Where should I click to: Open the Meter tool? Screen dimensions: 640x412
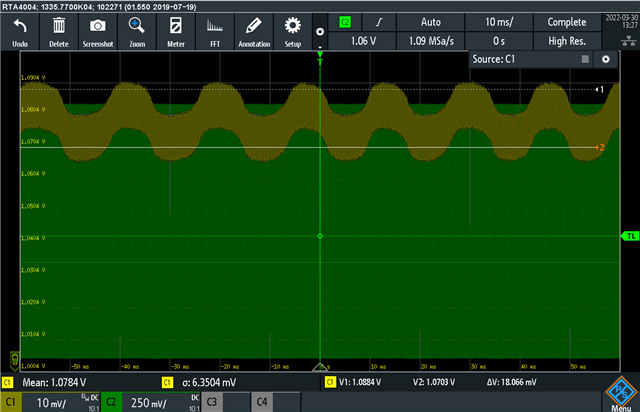(176, 32)
